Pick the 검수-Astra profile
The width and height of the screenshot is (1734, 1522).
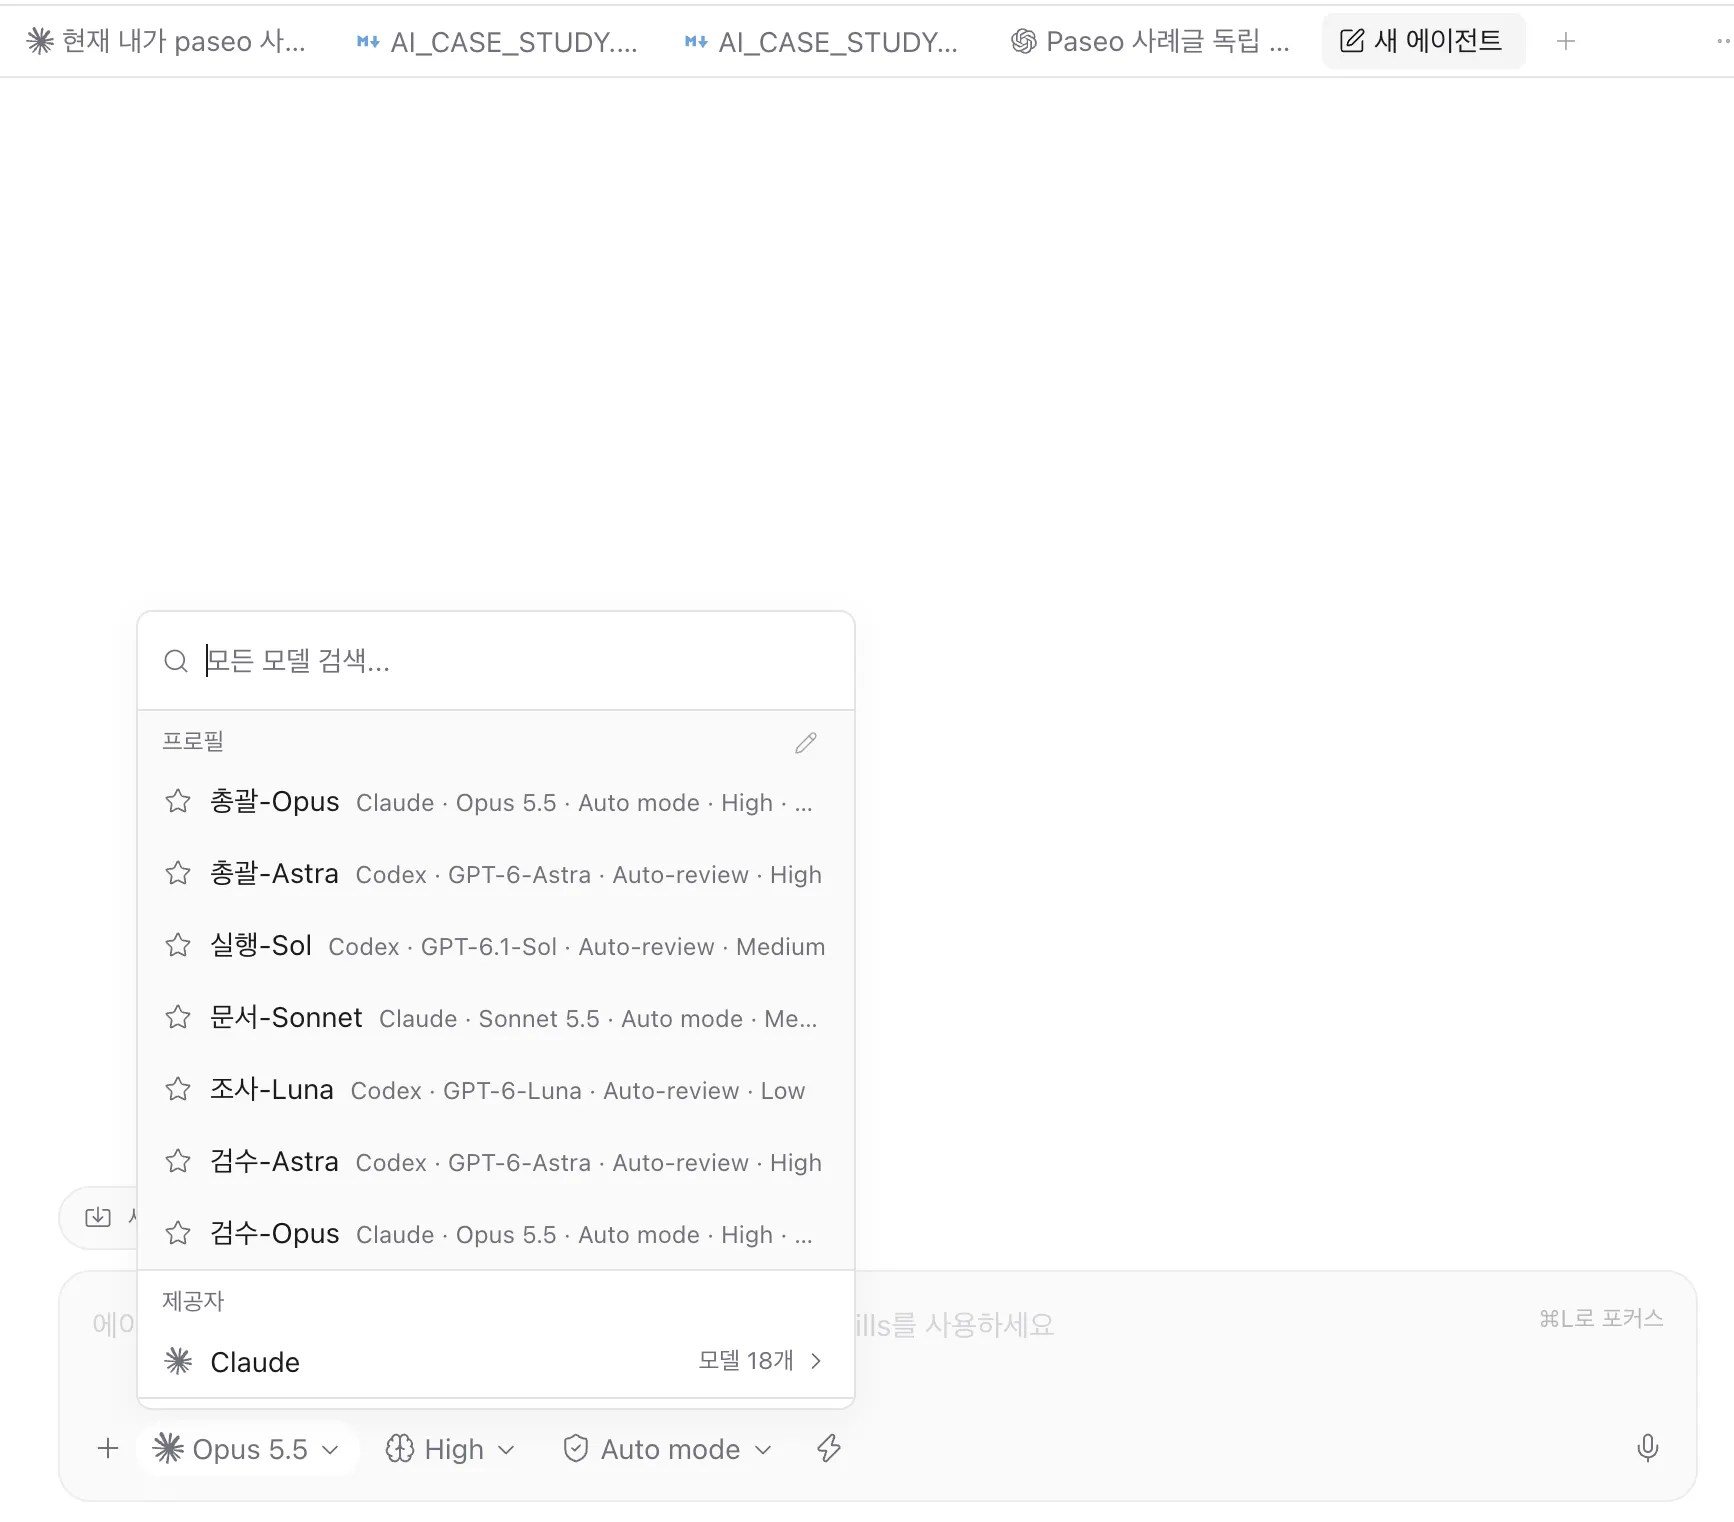click(496, 1162)
